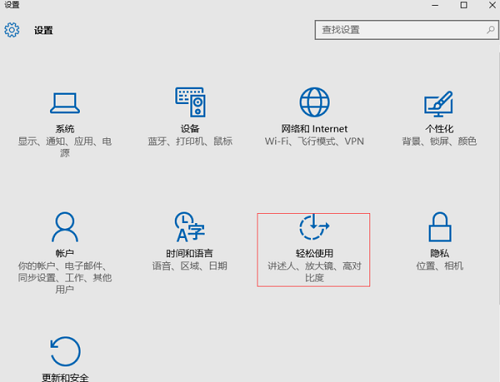Open the 更新和安全 circular arrow icon
The height and width of the screenshot is (382, 500).
tap(65, 351)
